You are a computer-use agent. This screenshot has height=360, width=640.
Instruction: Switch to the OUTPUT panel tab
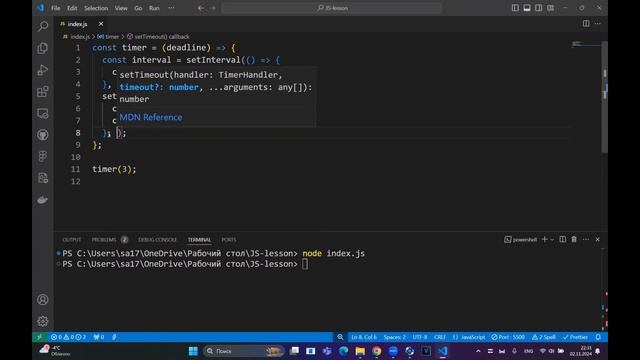click(x=71, y=240)
